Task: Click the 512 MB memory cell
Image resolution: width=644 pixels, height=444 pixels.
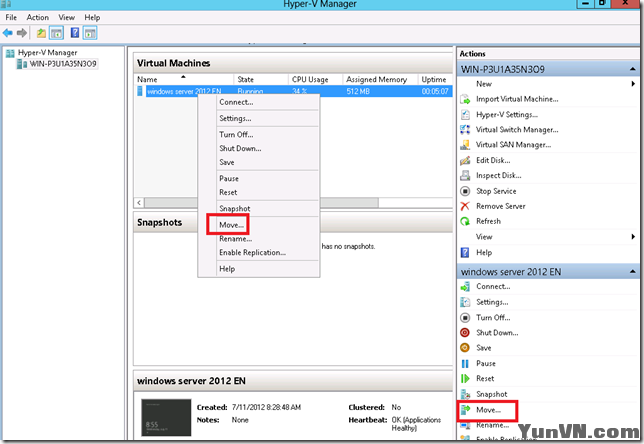Action: pos(358,91)
